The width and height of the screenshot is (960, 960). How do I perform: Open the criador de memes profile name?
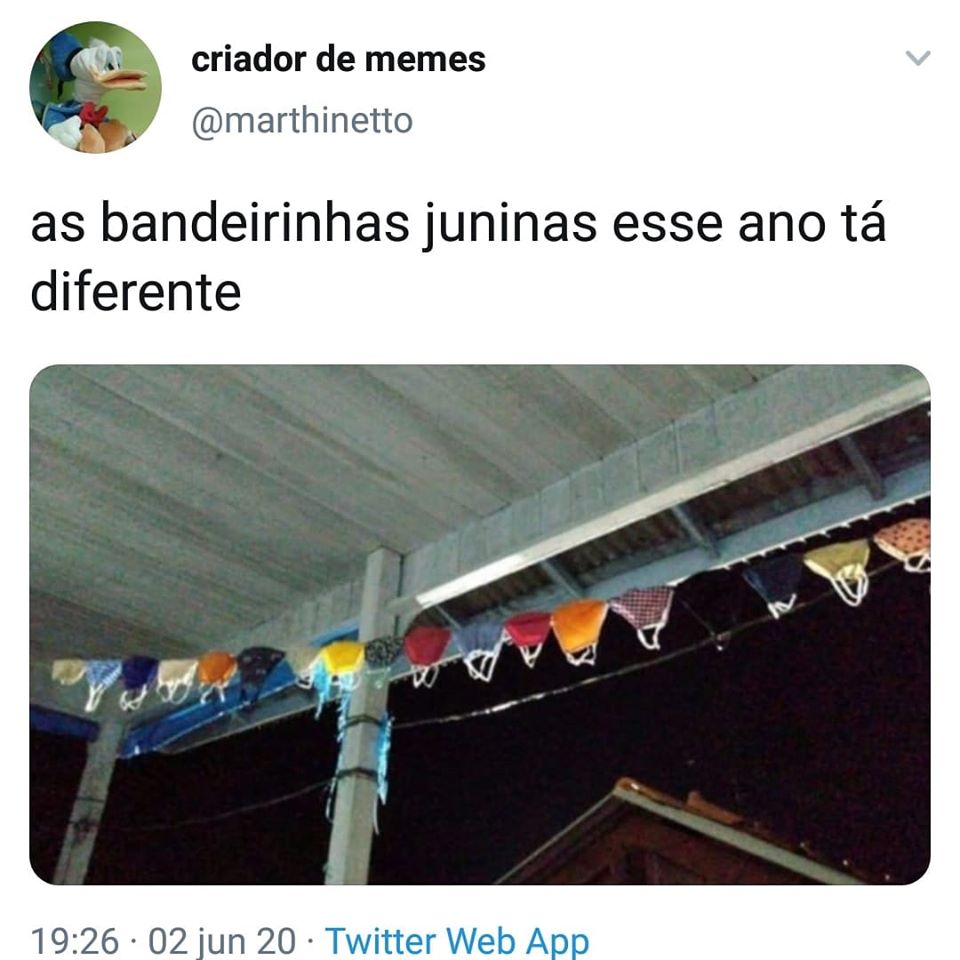(x=338, y=59)
